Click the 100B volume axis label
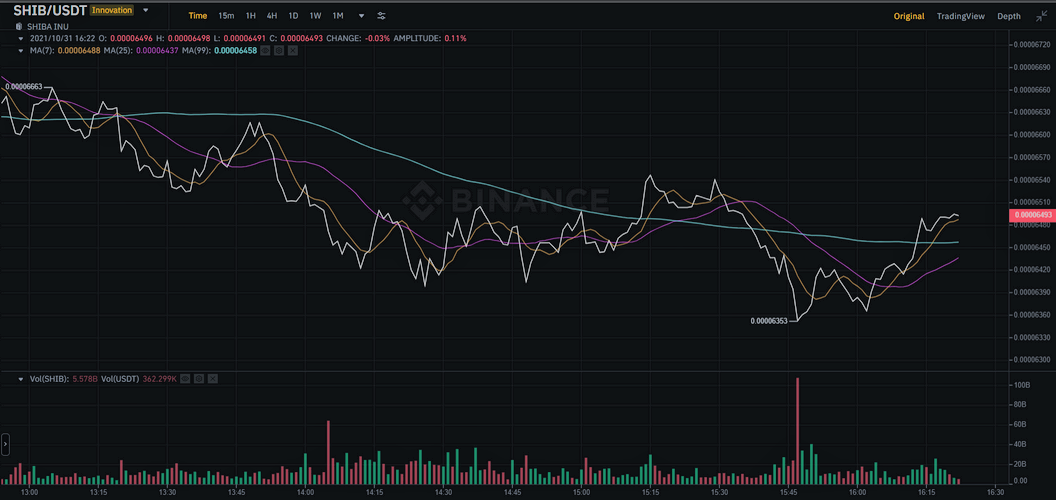1056x500 pixels. tap(1021, 385)
